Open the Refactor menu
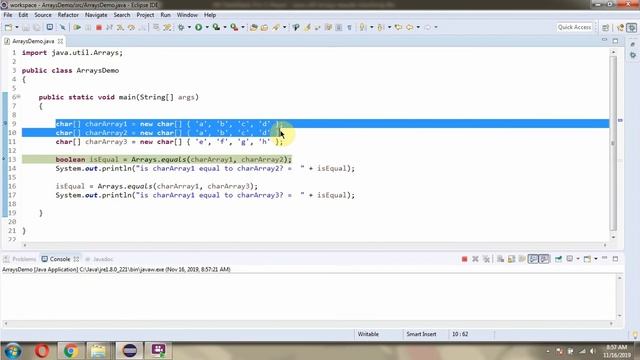 68,15
